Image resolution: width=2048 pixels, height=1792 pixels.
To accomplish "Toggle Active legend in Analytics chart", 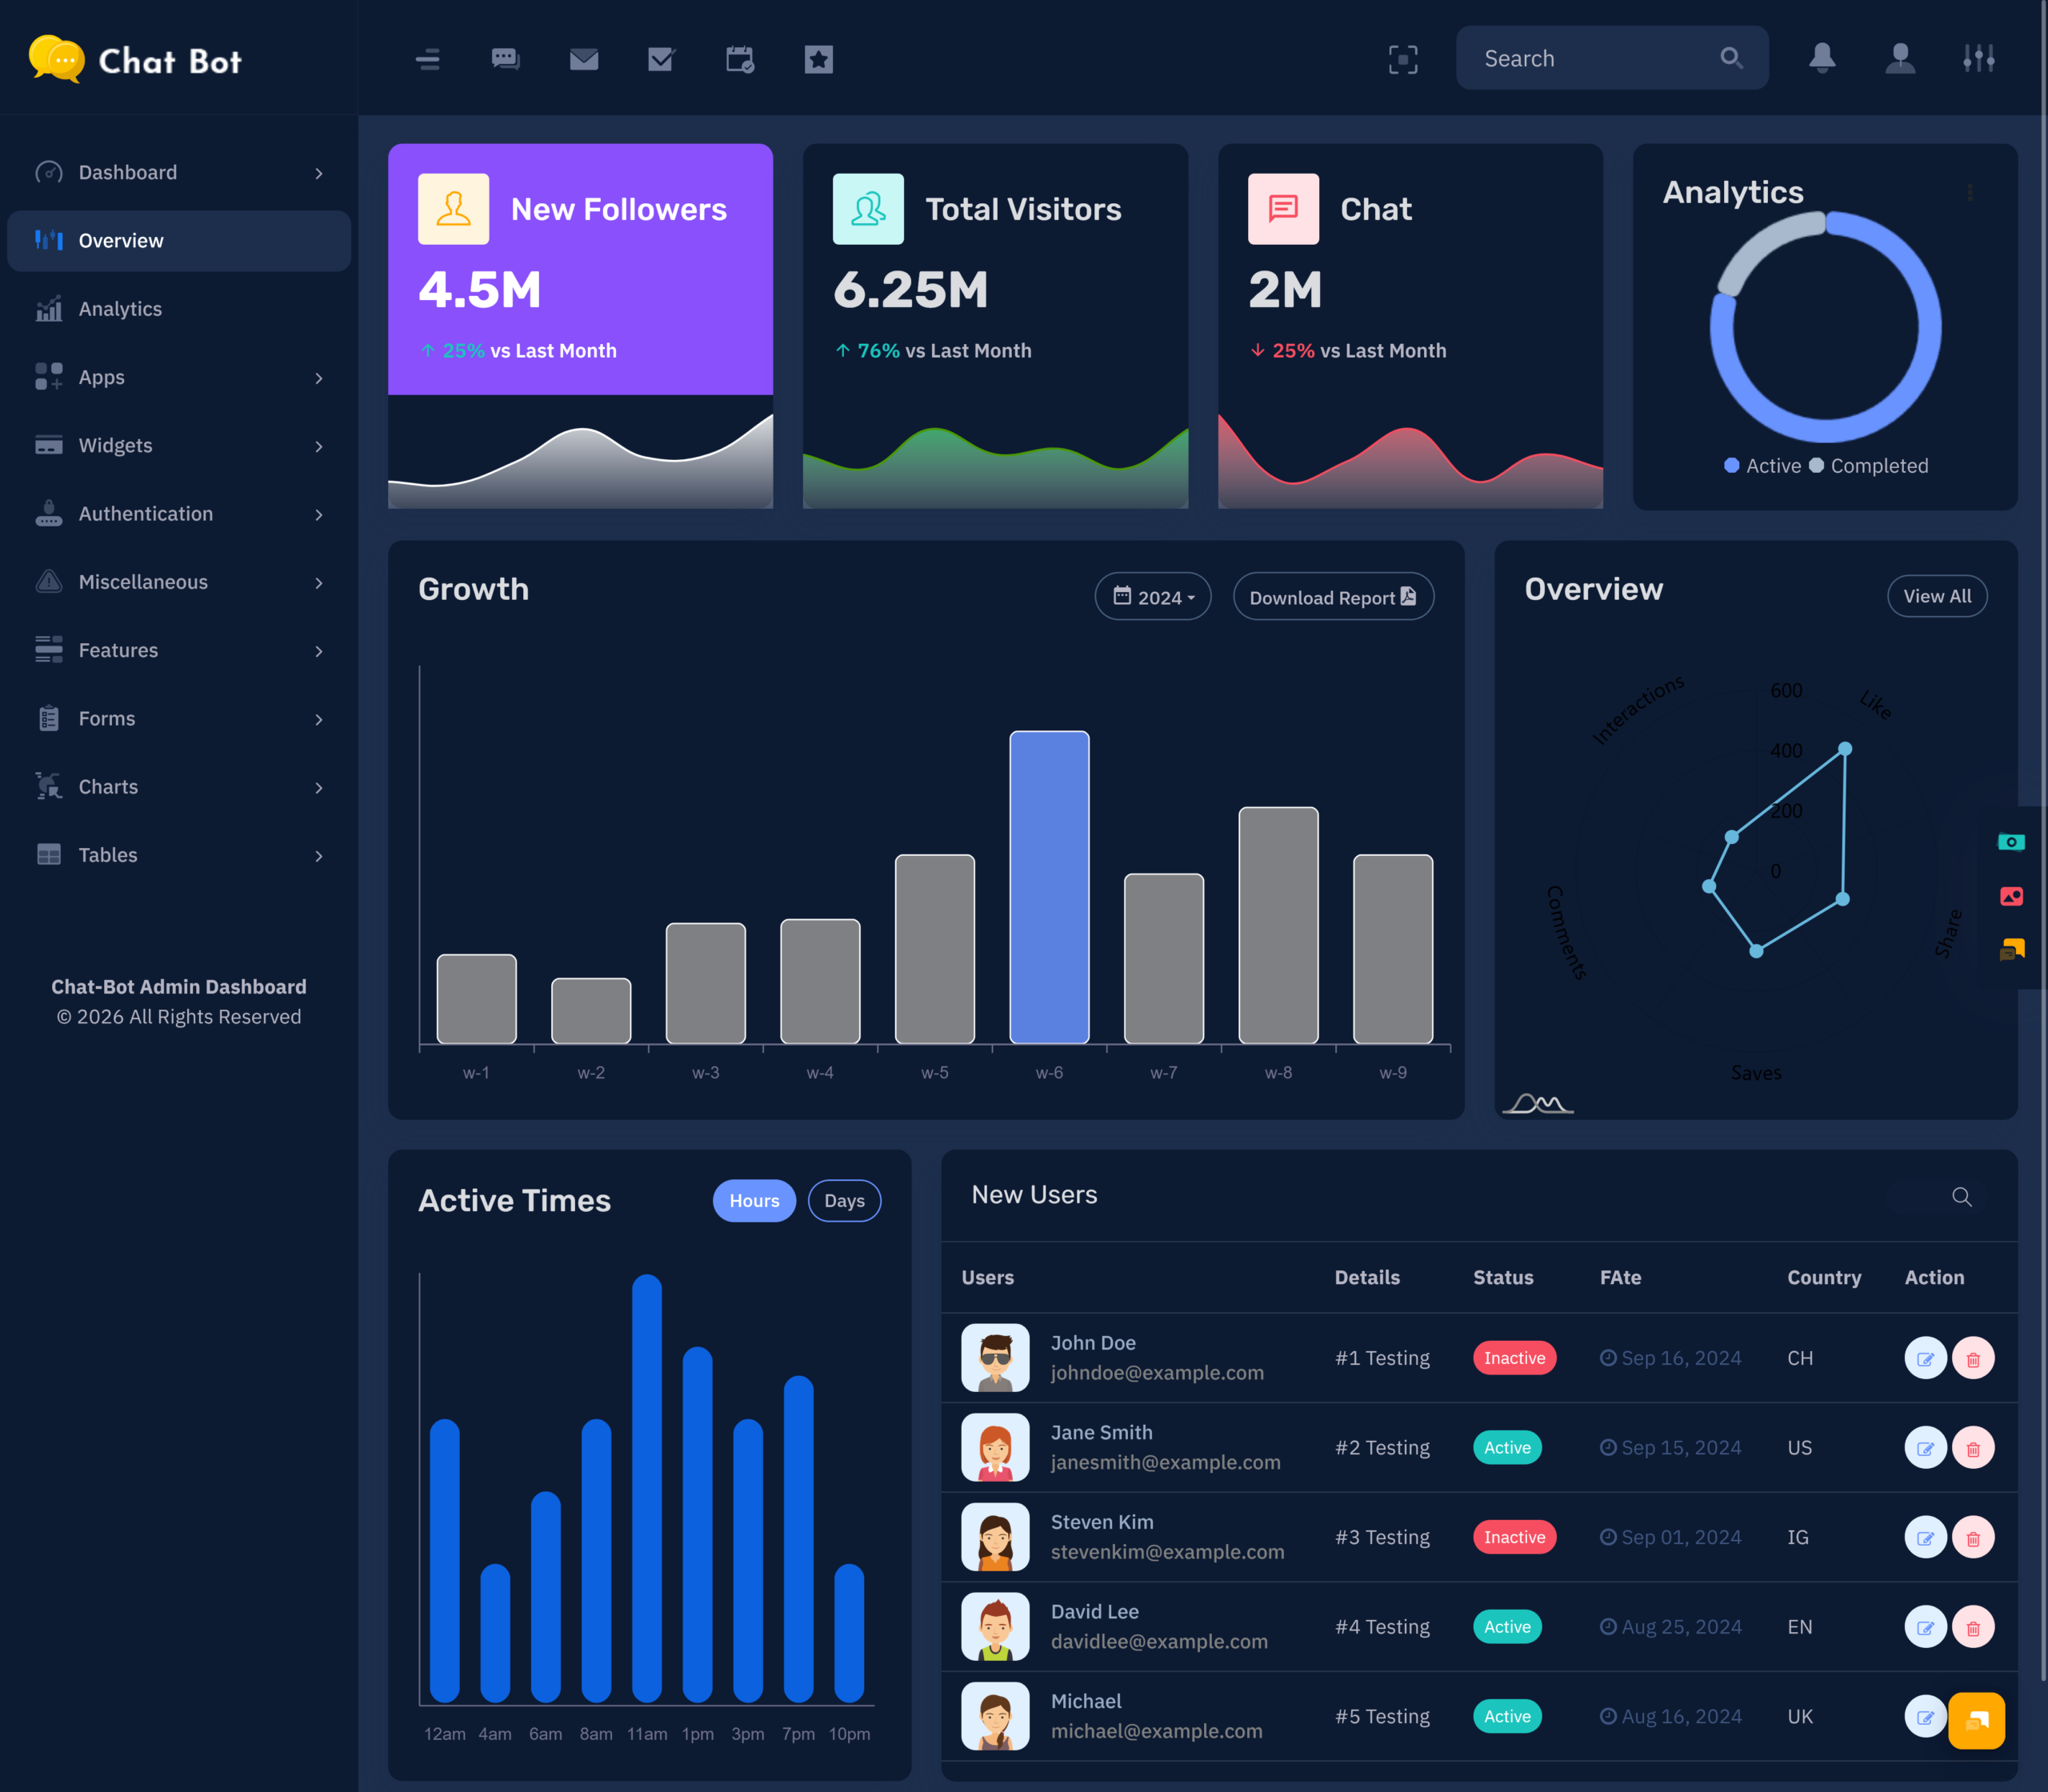I will coord(1763,466).
